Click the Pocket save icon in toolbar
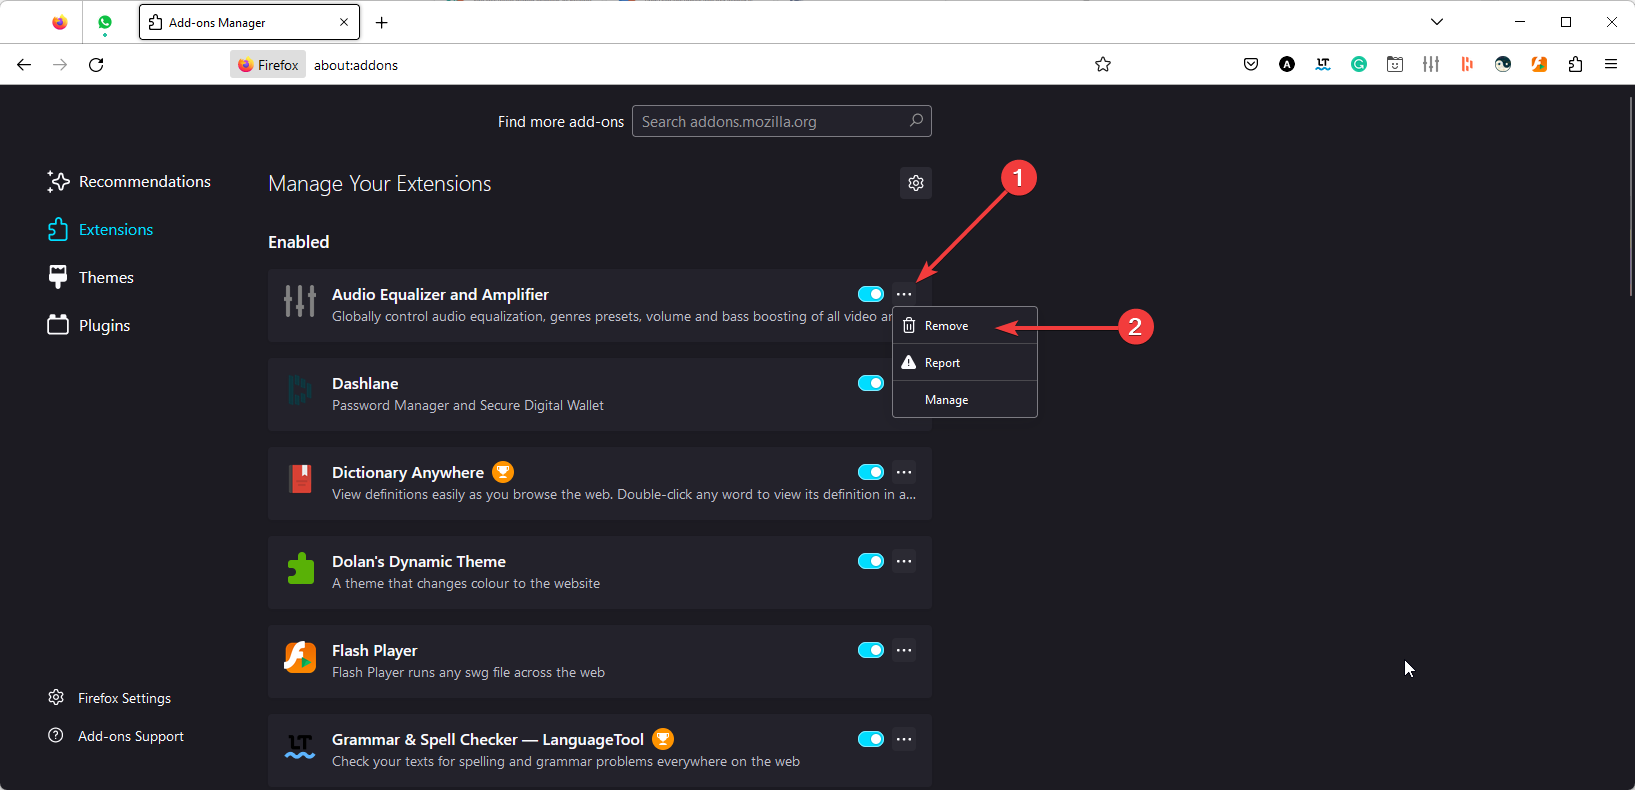This screenshot has height=790, width=1635. coord(1251,64)
